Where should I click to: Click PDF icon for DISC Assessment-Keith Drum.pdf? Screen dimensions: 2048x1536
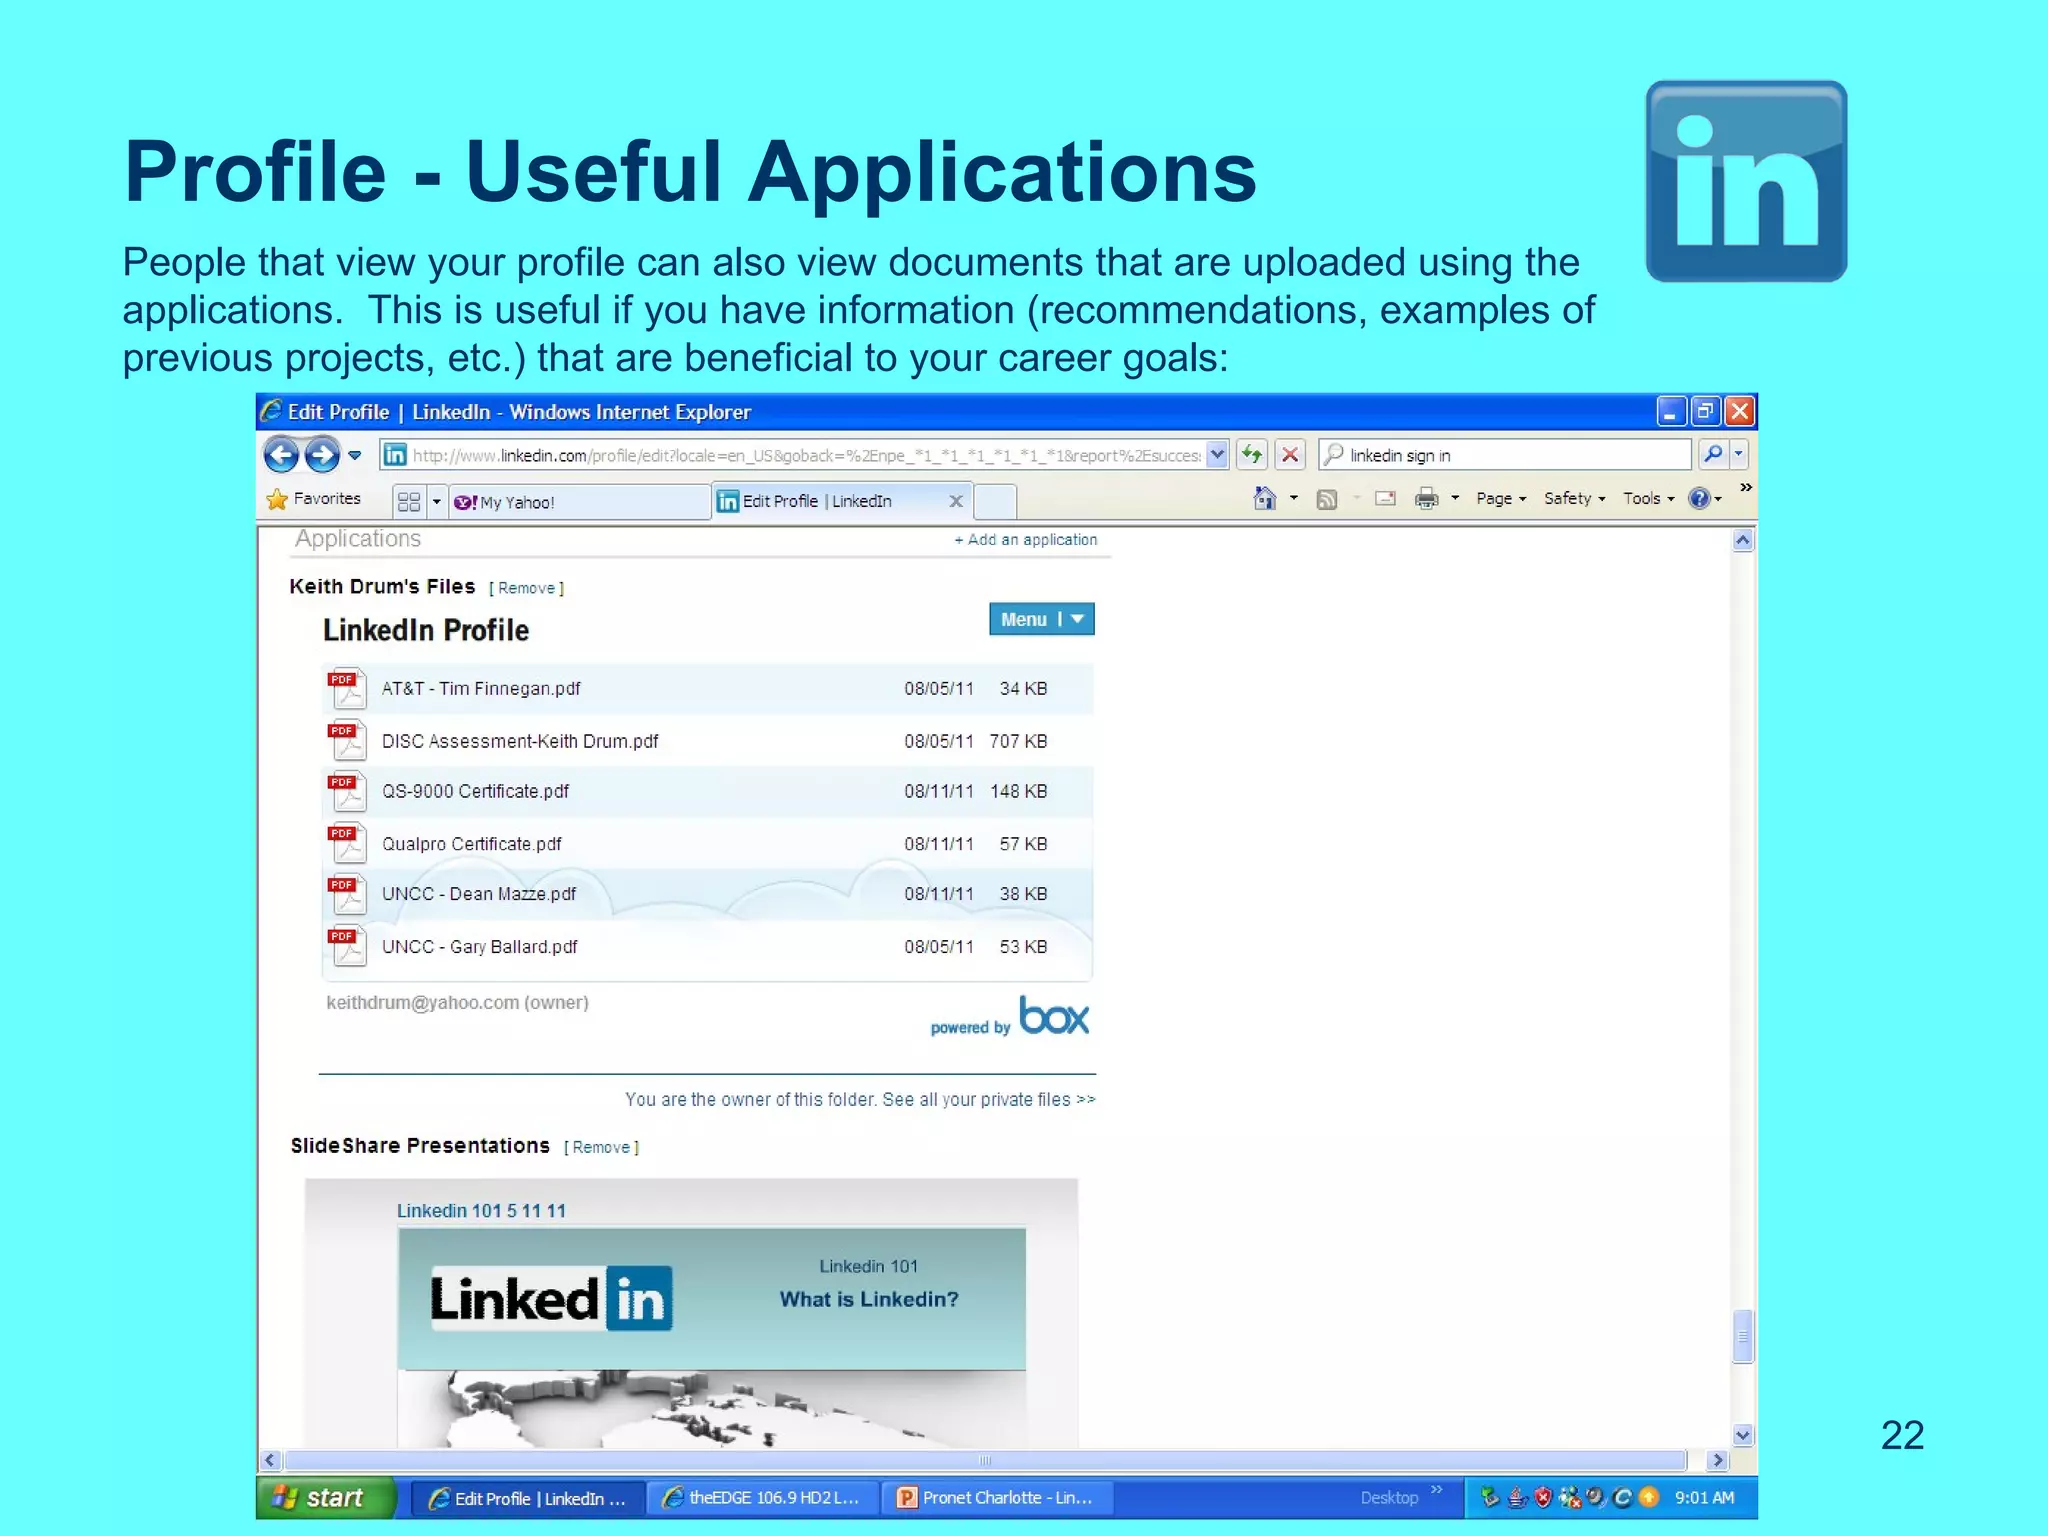[347, 740]
